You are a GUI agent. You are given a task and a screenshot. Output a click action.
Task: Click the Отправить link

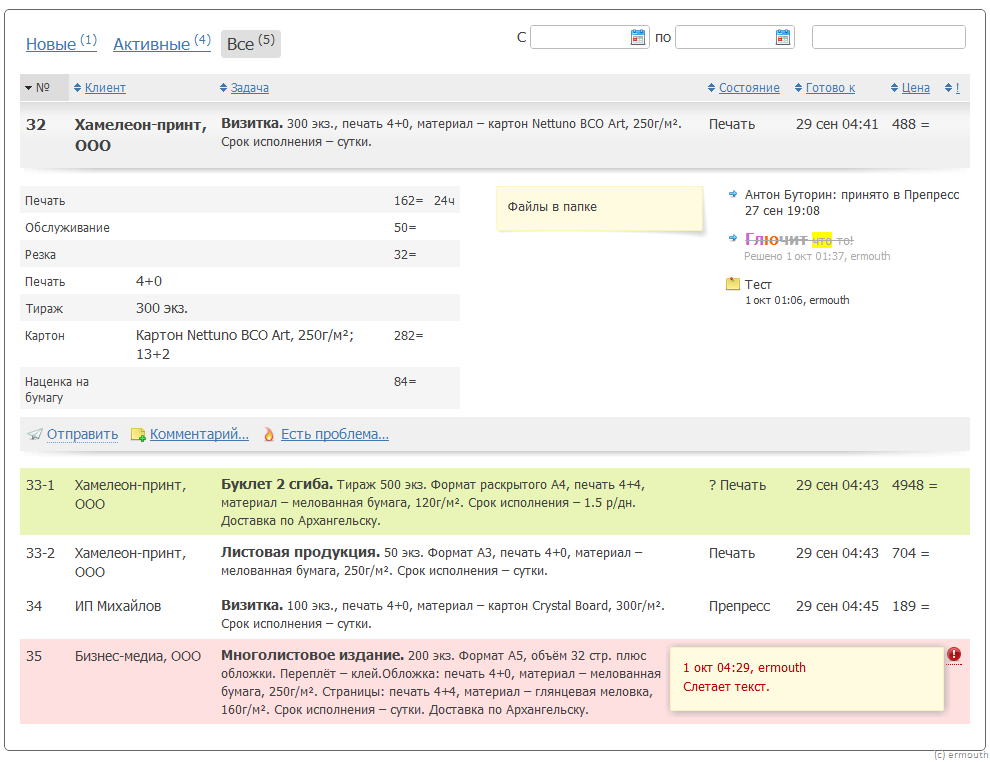tap(82, 435)
